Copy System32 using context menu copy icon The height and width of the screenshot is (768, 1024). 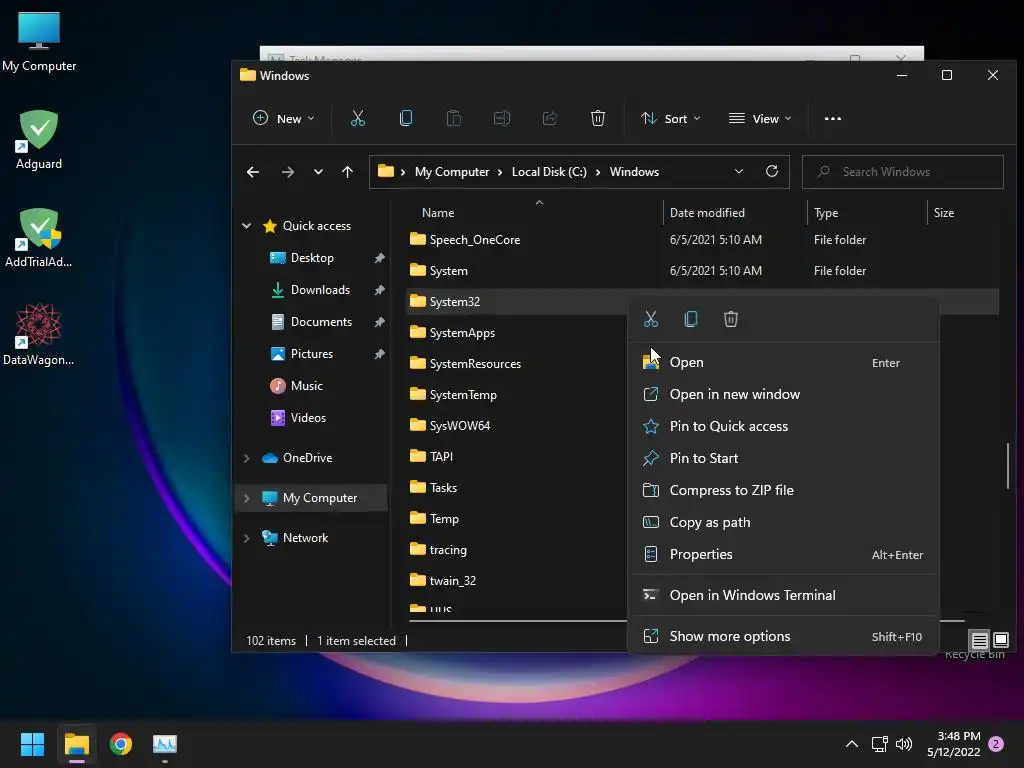pyautogui.click(x=690, y=319)
